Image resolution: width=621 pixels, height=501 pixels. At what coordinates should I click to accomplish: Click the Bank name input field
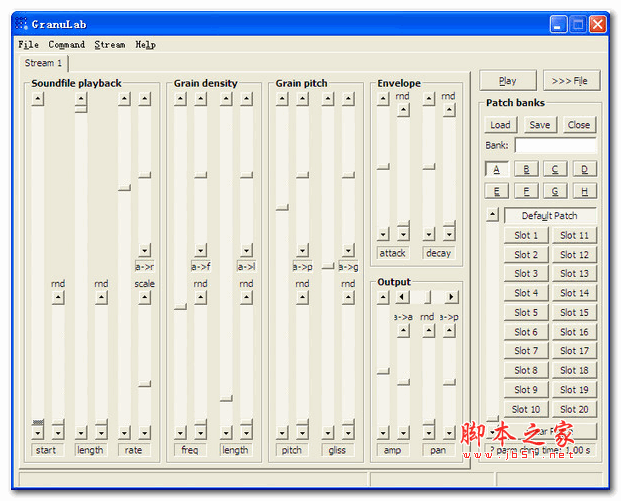555,146
